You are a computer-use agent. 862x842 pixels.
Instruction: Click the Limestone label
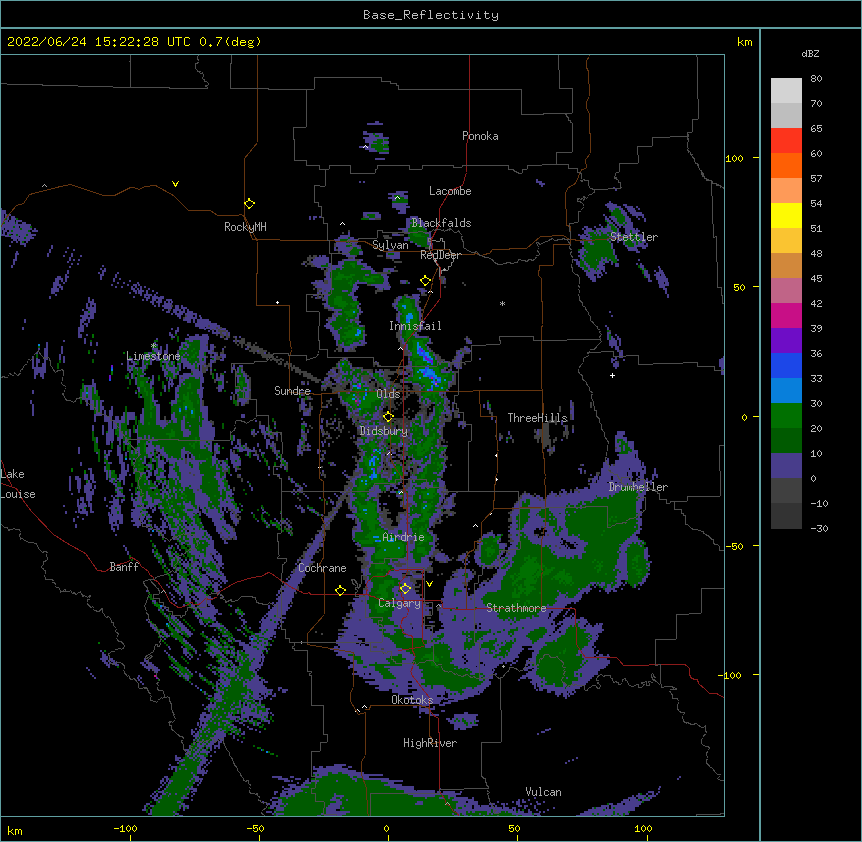153,356
